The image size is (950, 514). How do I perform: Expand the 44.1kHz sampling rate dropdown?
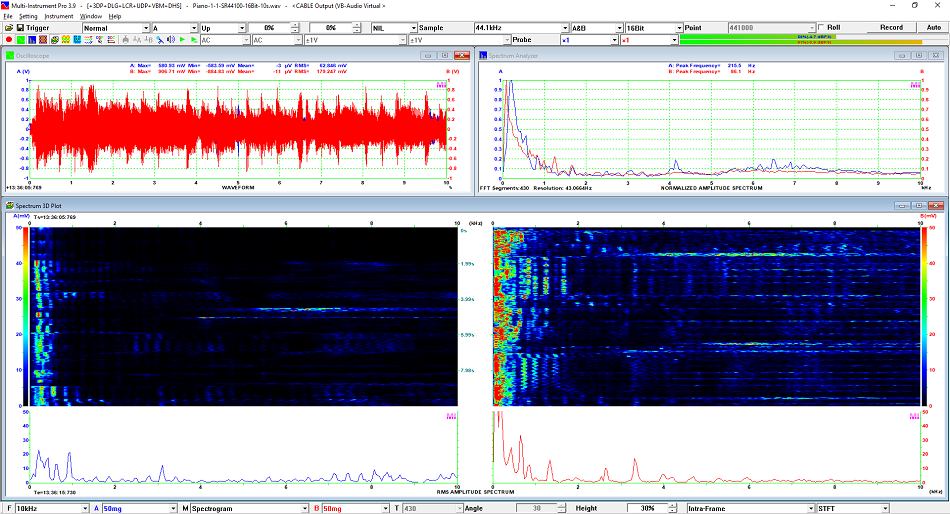(x=563, y=28)
